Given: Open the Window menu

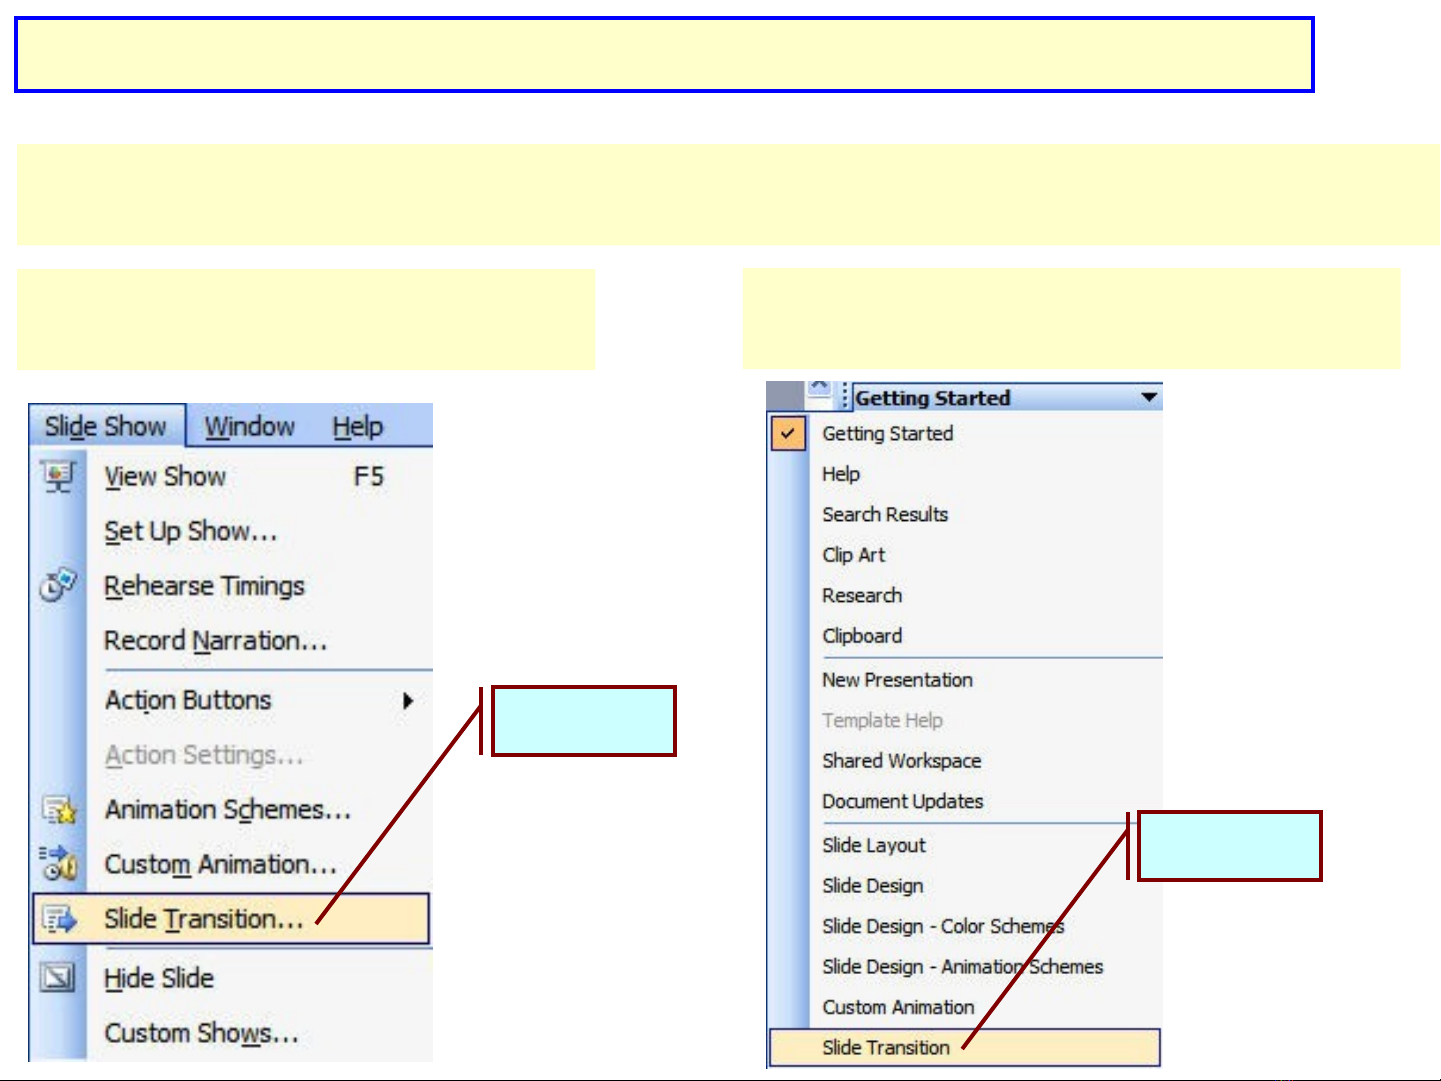Looking at the screenshot, I should point(250,427).
